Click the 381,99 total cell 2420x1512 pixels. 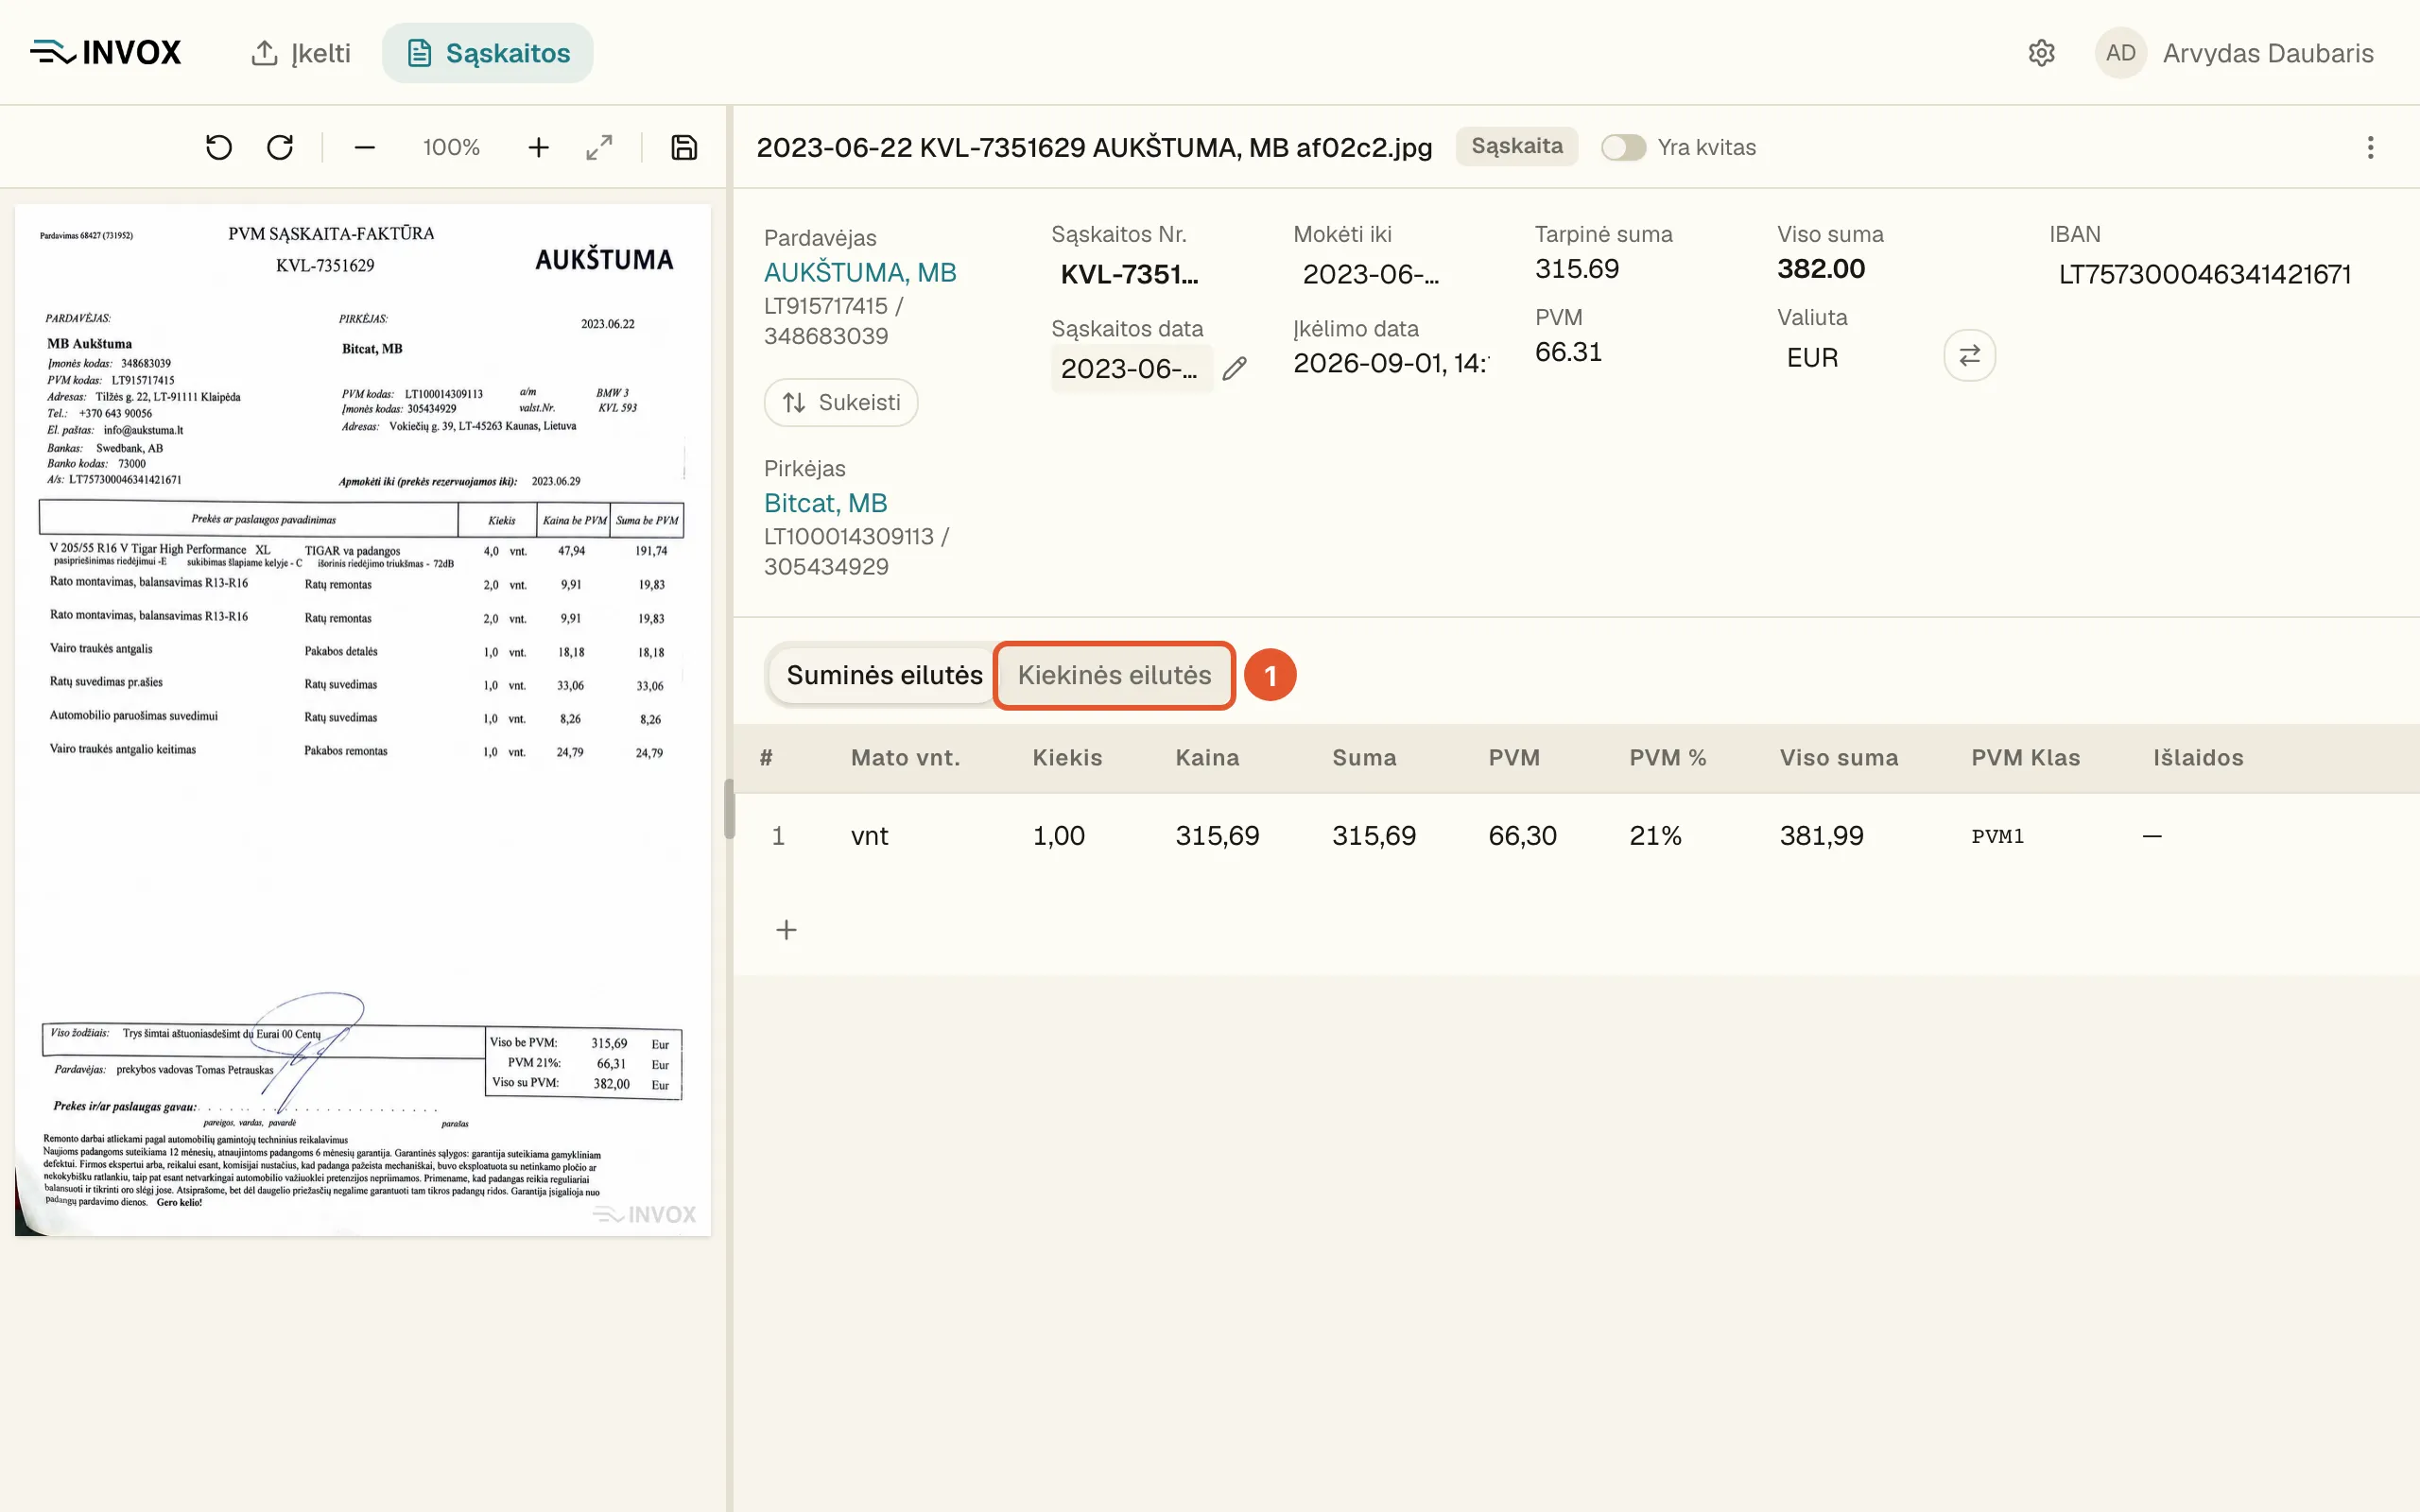point(1821,836)
